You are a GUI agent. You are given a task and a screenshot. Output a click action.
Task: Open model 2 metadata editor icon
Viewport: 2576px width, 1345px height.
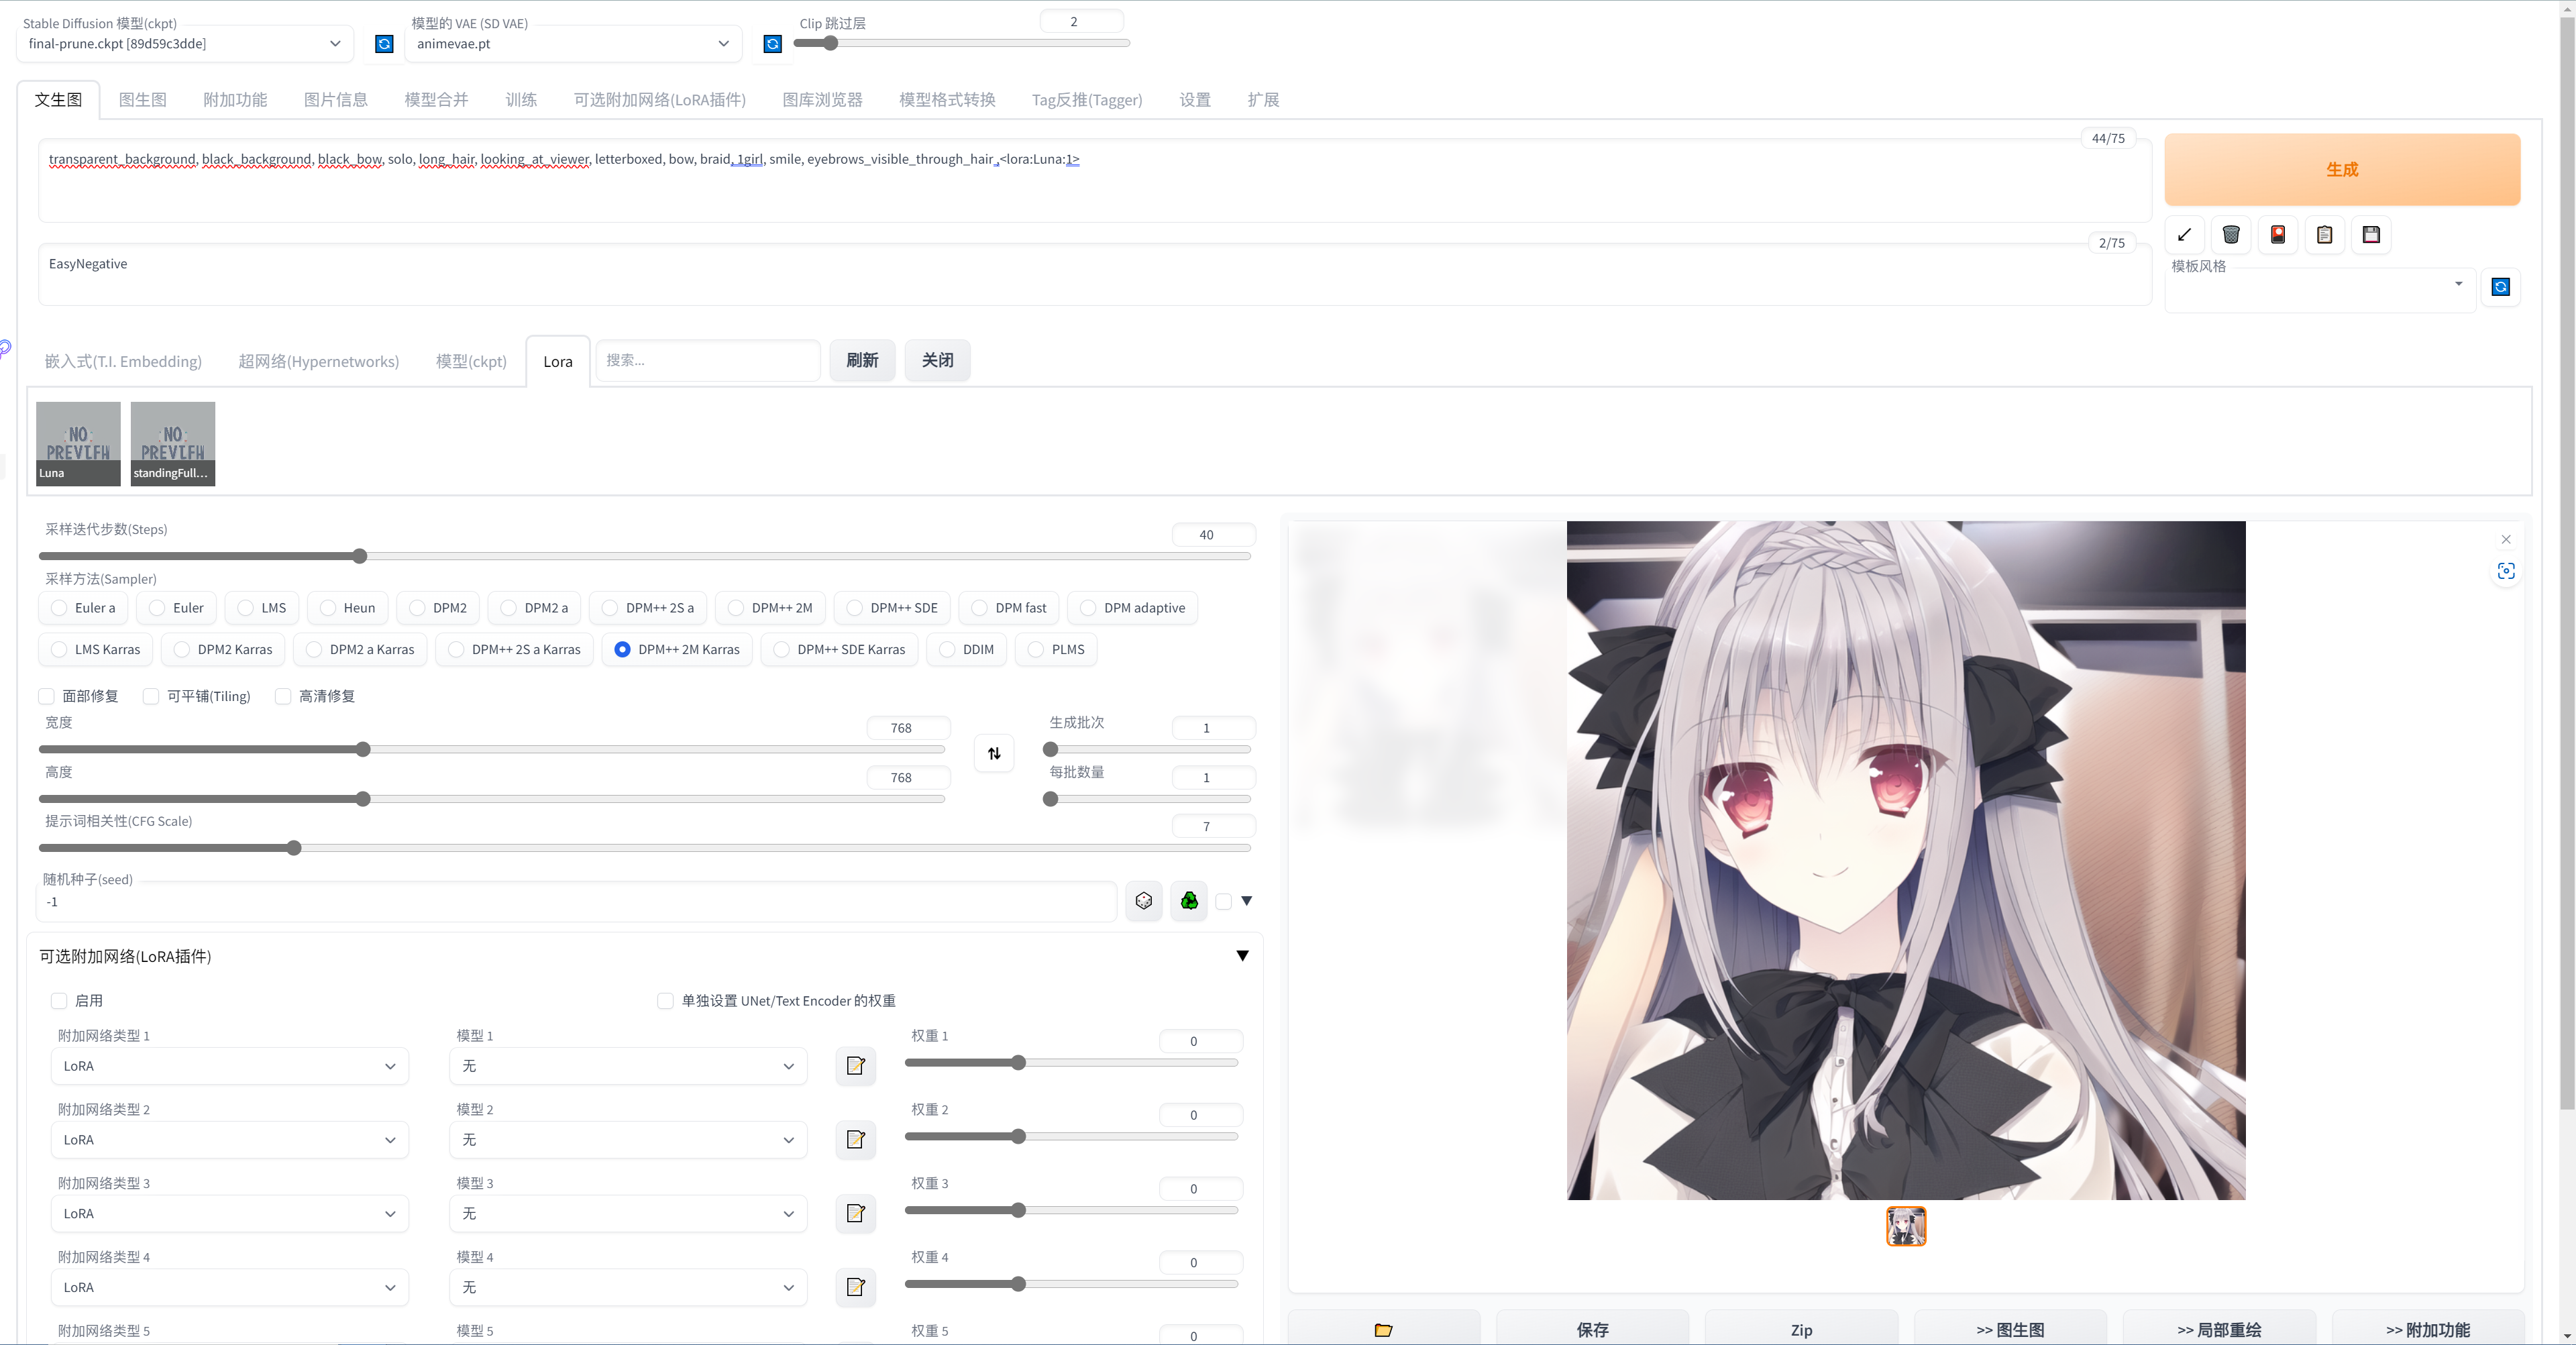click(x=856, y=1139)
